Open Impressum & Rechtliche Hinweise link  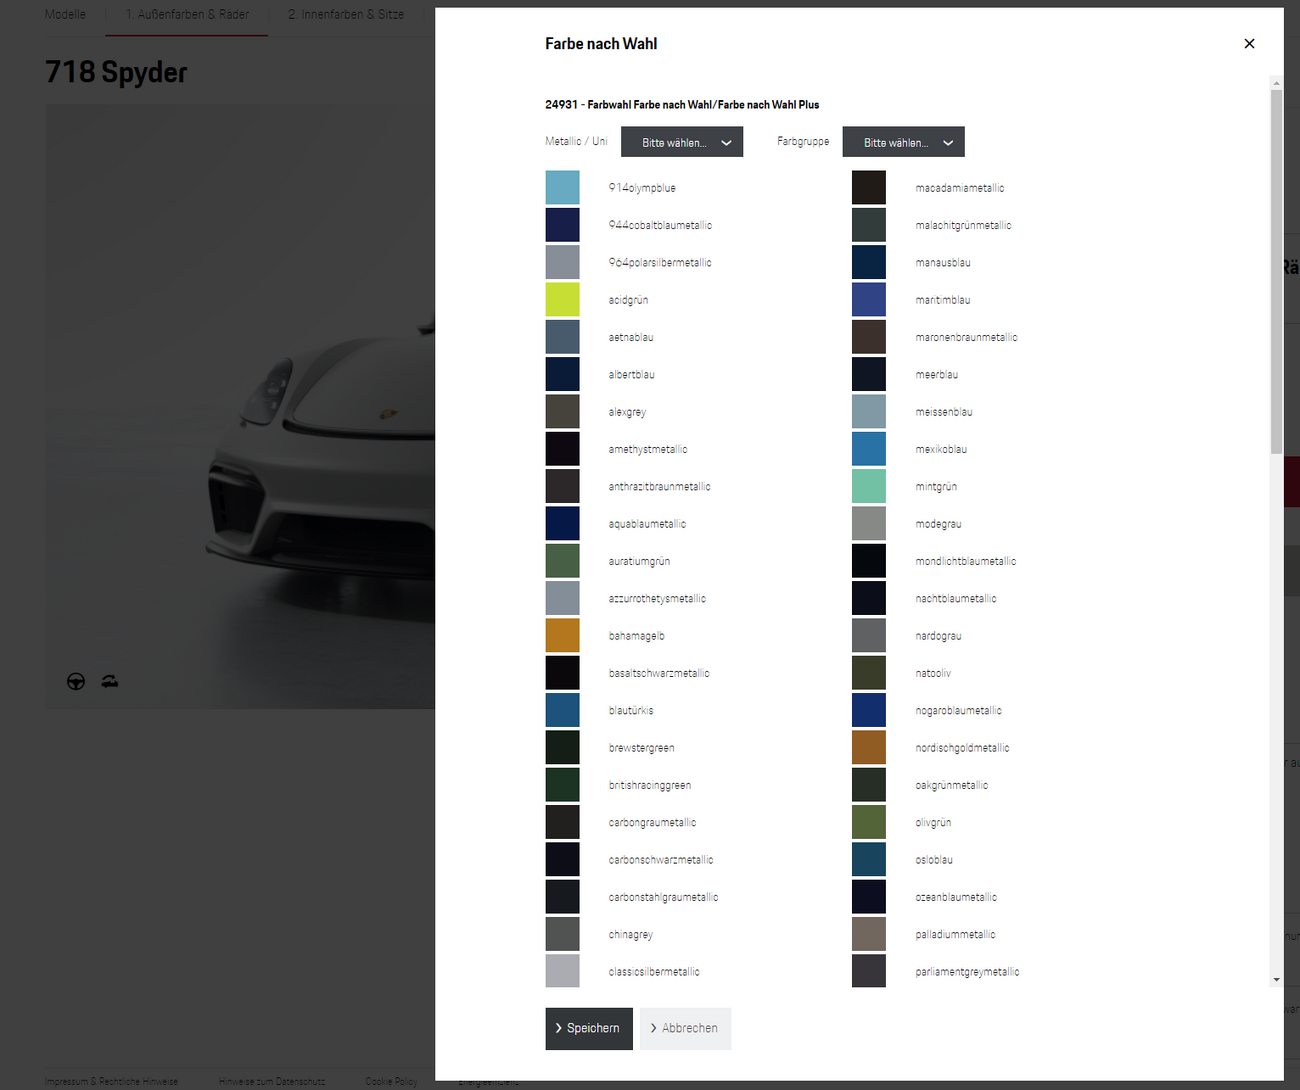[x=111, y=1081]
